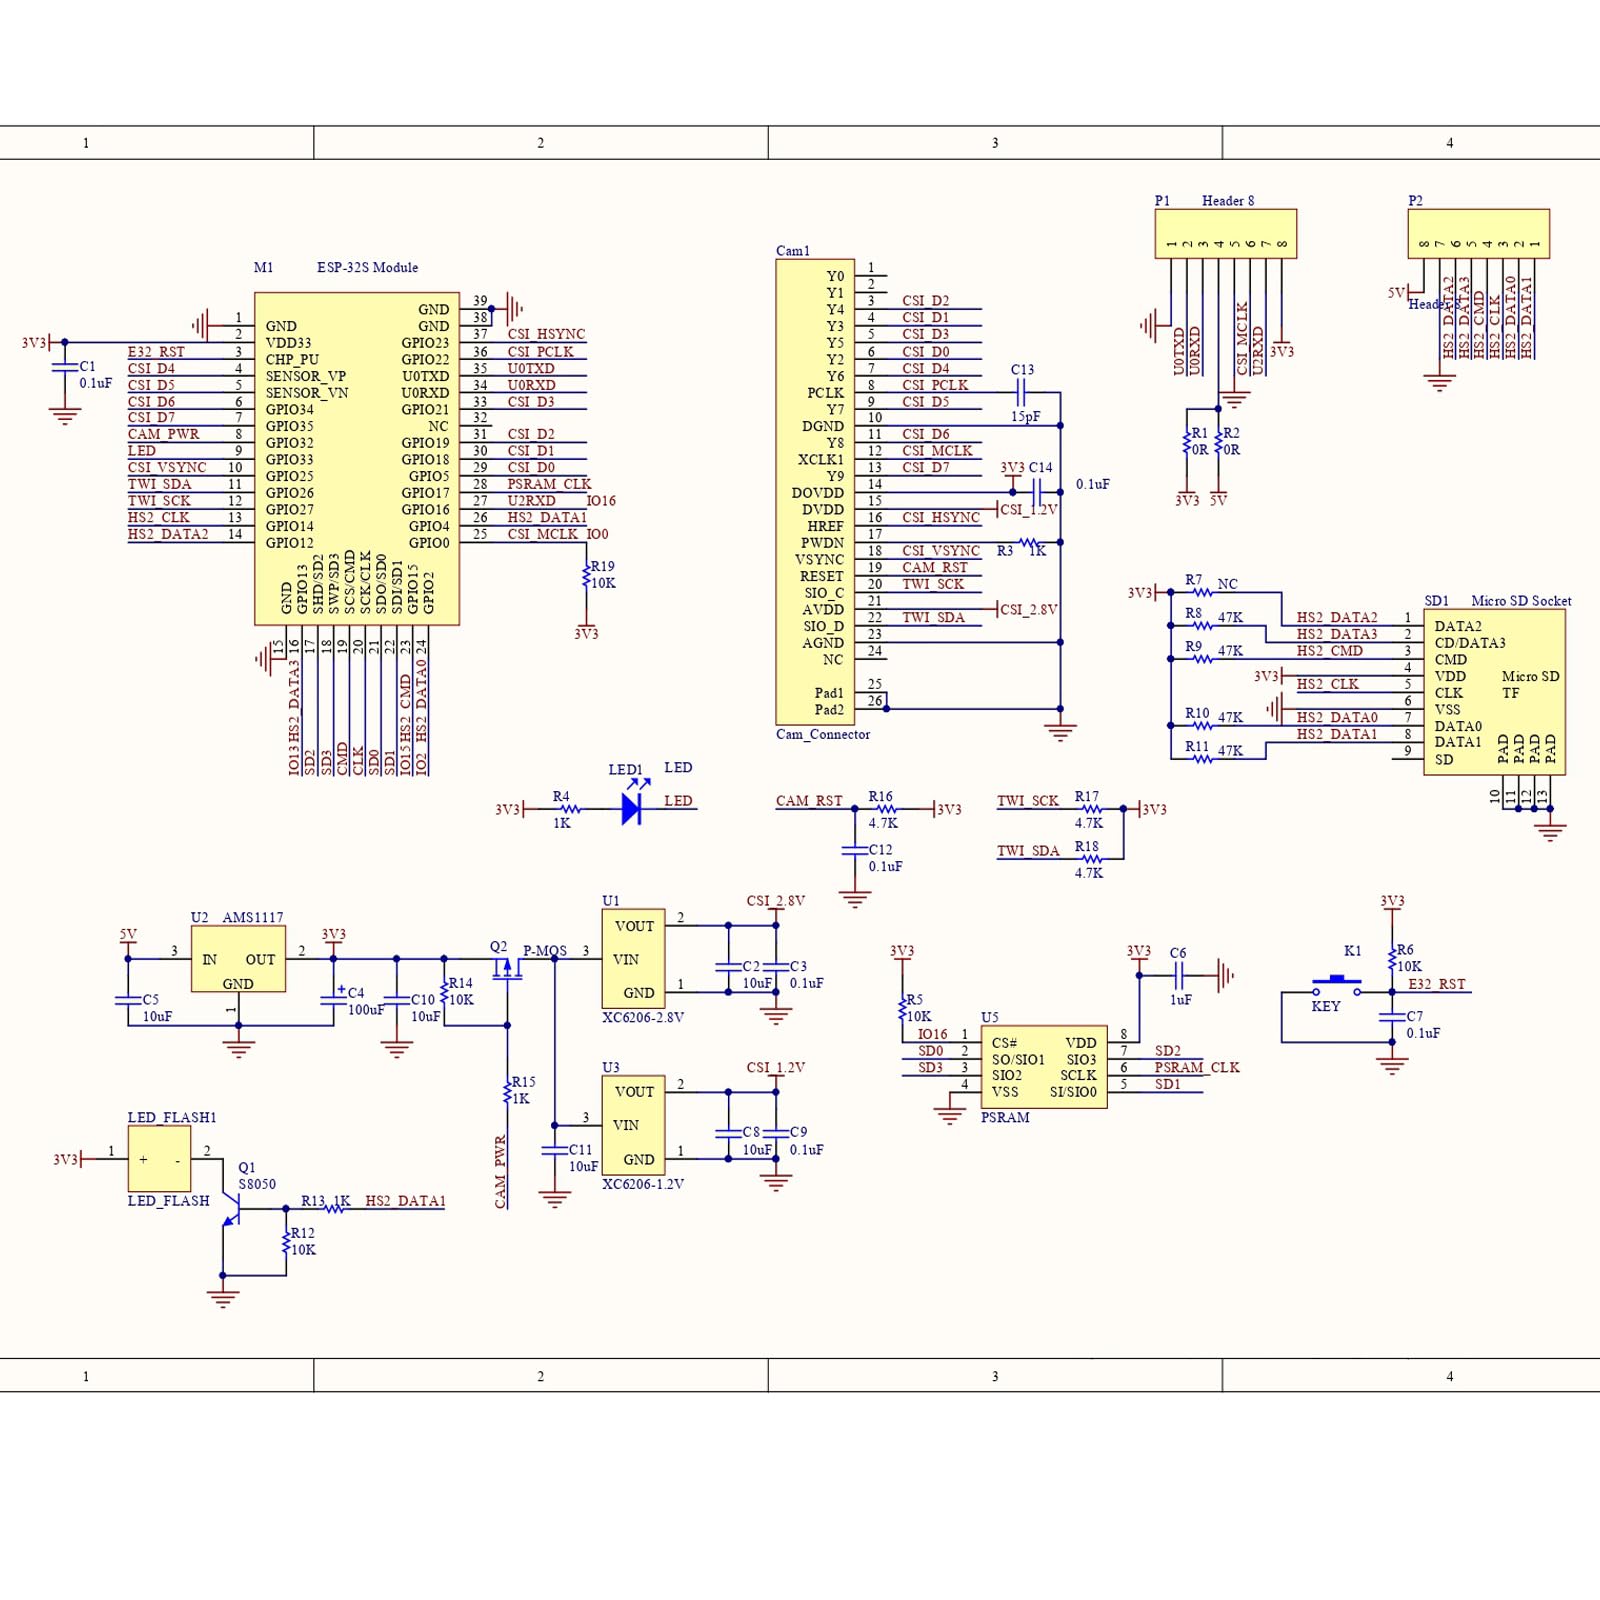Viewport: 1600px width, 1600px height.
Task: Click the ESP-32S Module M1 block
Action: coord(357,458)
